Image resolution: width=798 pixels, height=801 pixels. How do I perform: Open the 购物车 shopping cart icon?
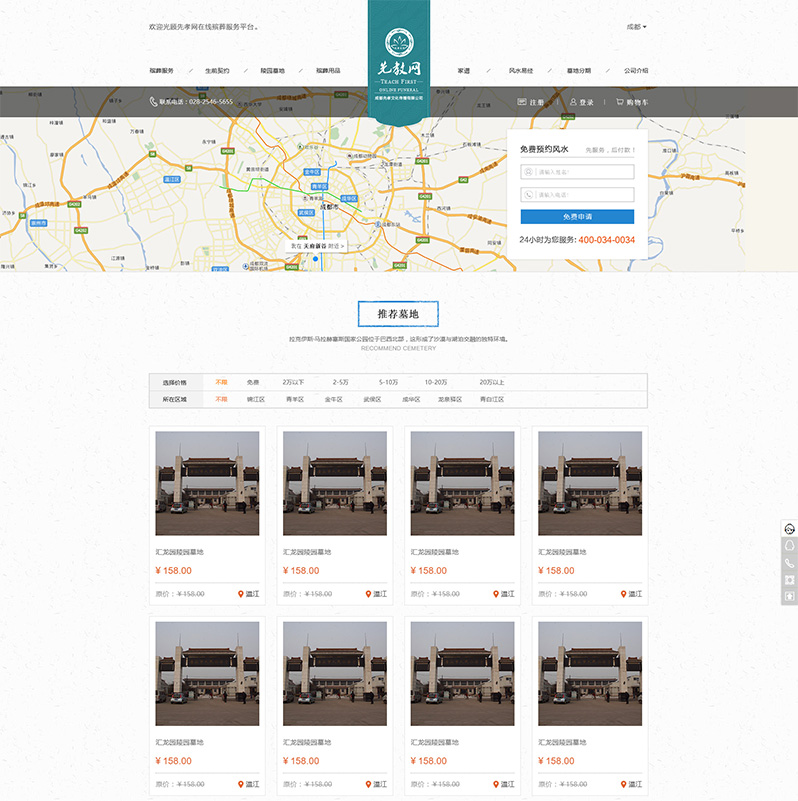[x=620, y=102]
